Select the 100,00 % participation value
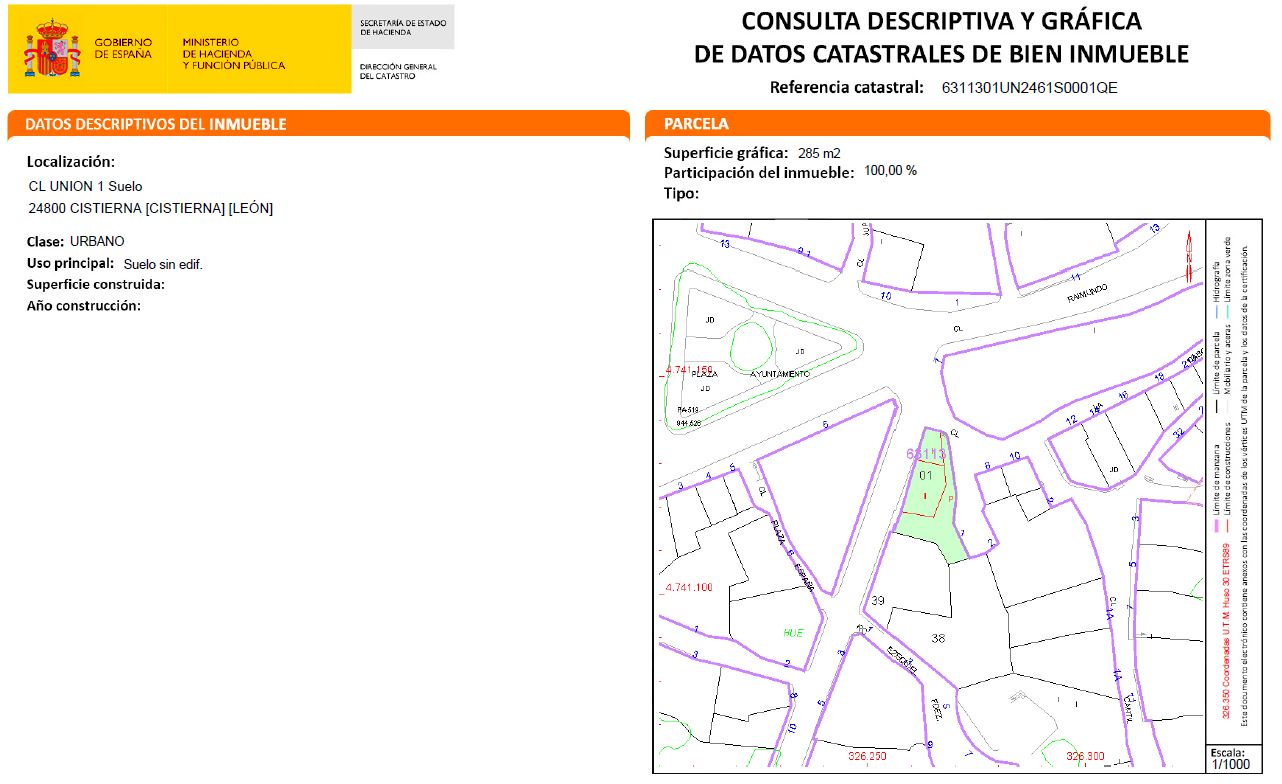Image resolution: width=1282 pixels, height=784 pixels. coord(890,170)
